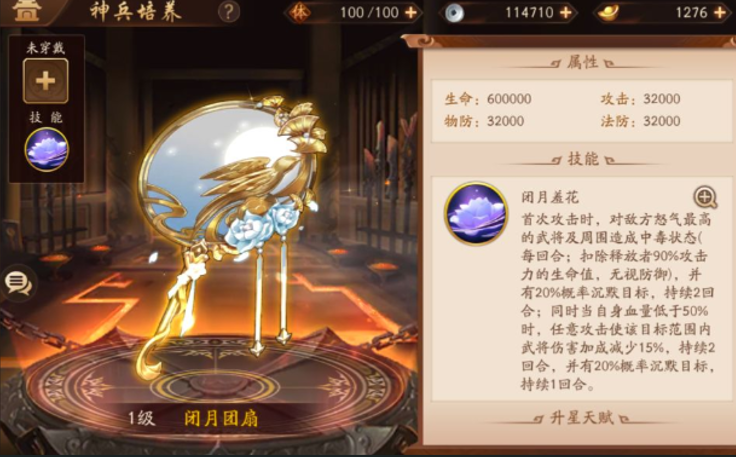Expand the 升星天赋 section header
Screen dimensions: 736x457
pos(582,417)
